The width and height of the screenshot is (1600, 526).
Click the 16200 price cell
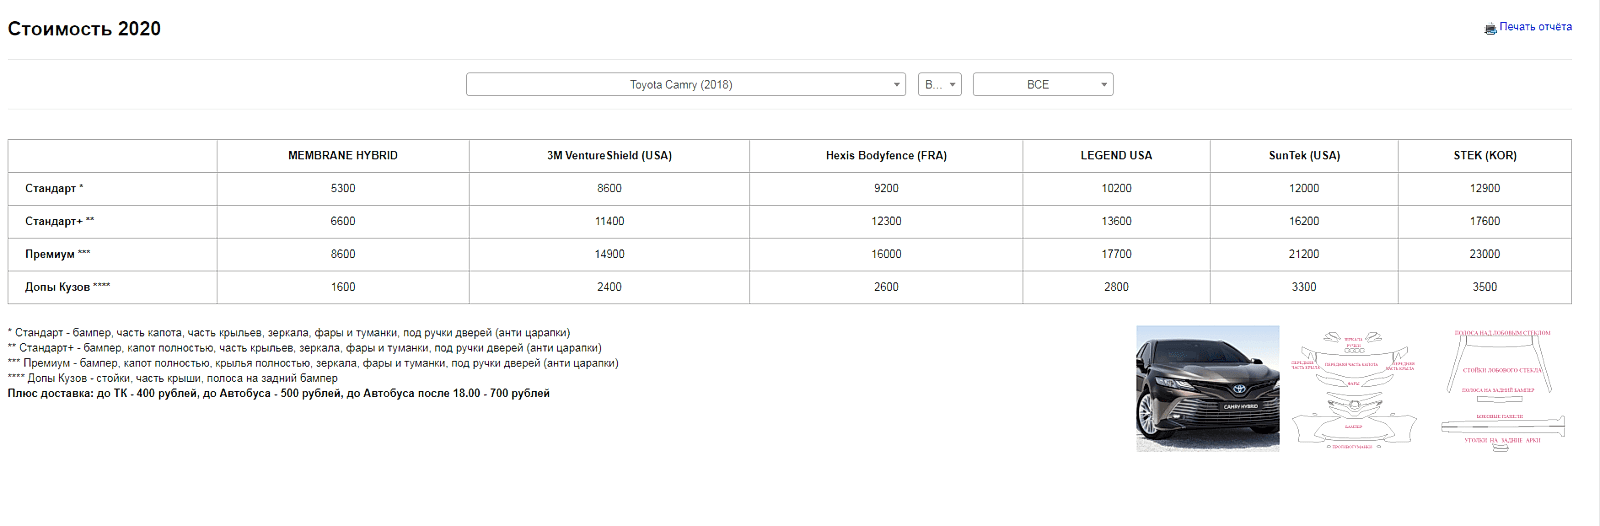point(1304,222)
